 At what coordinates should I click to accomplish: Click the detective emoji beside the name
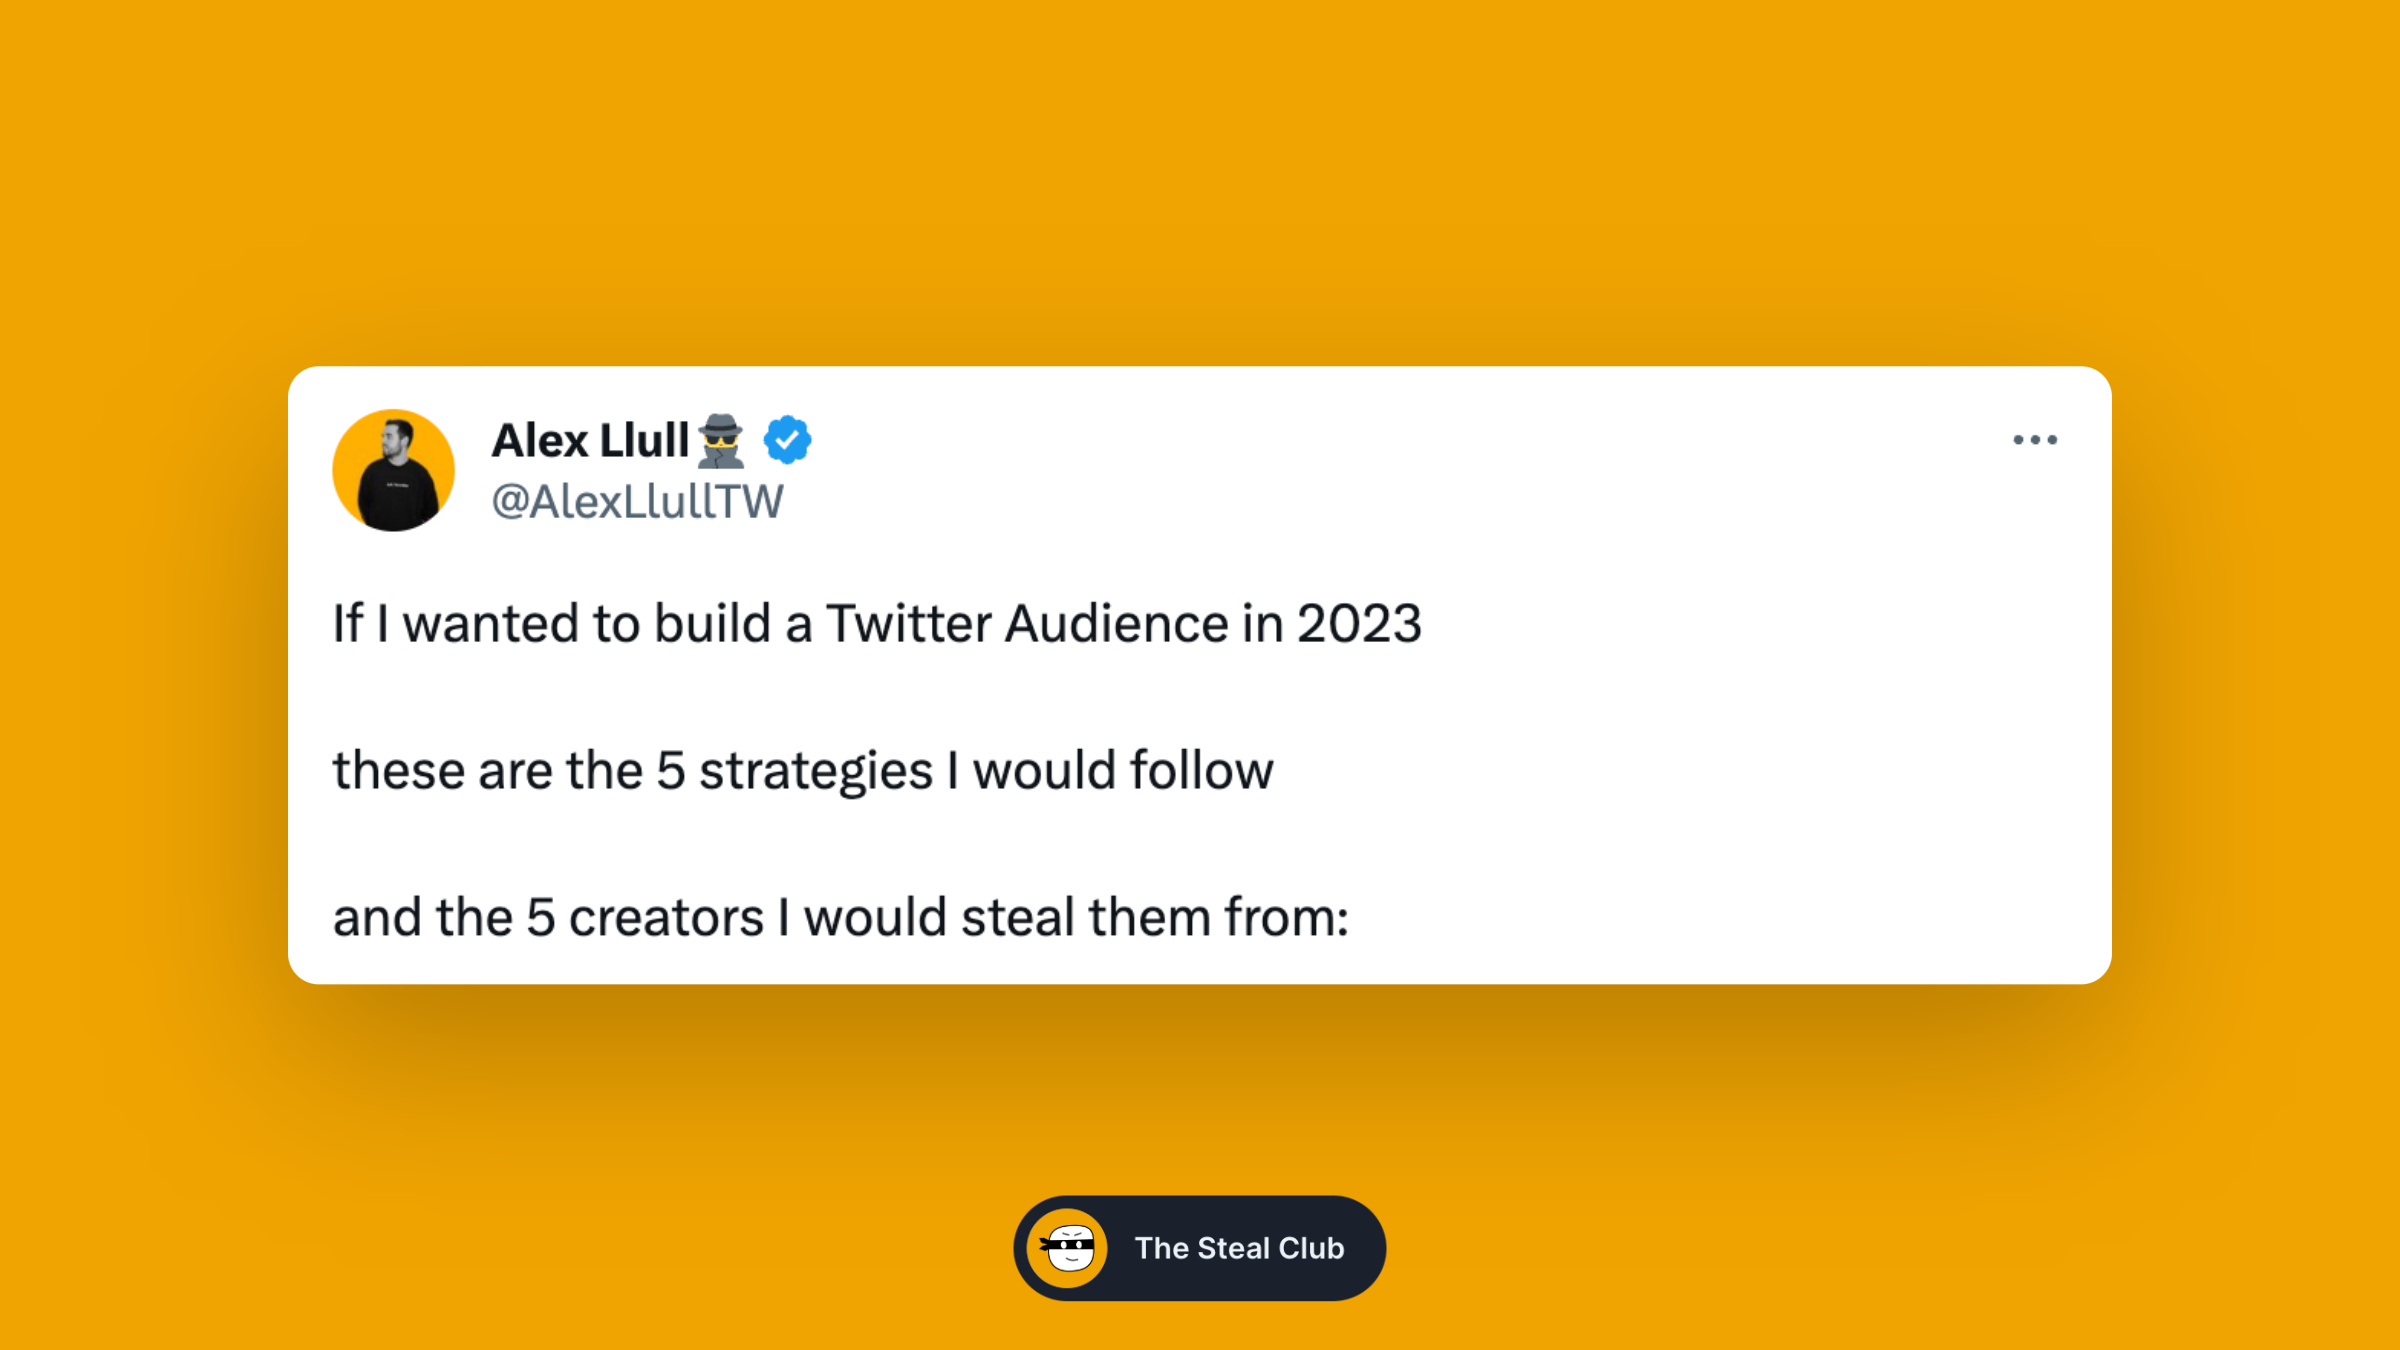coord(721,441)
